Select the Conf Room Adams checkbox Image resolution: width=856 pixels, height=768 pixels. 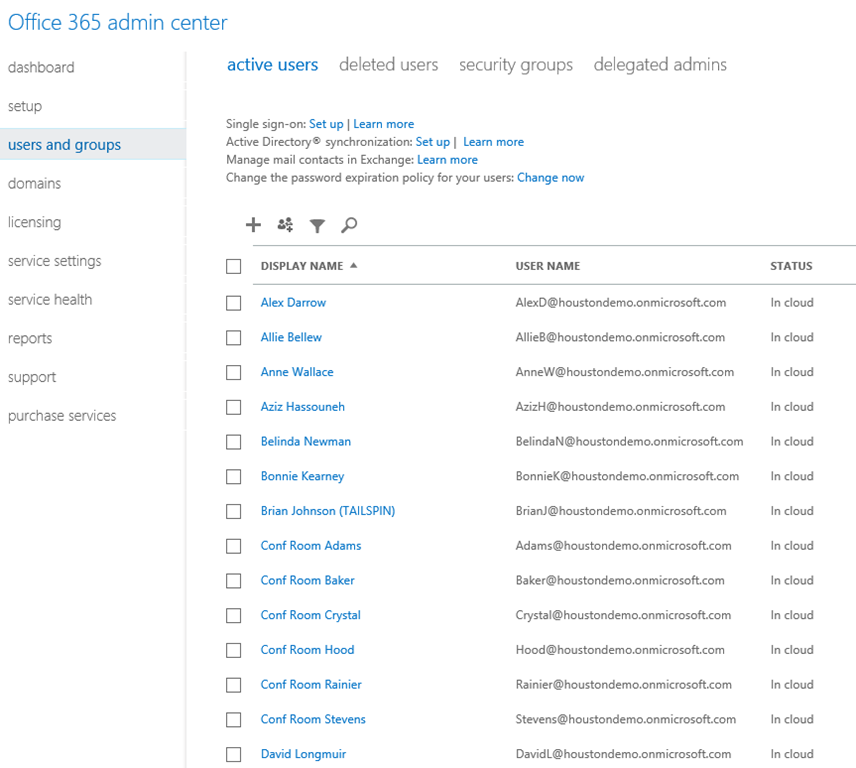click(x=234, y=546)
